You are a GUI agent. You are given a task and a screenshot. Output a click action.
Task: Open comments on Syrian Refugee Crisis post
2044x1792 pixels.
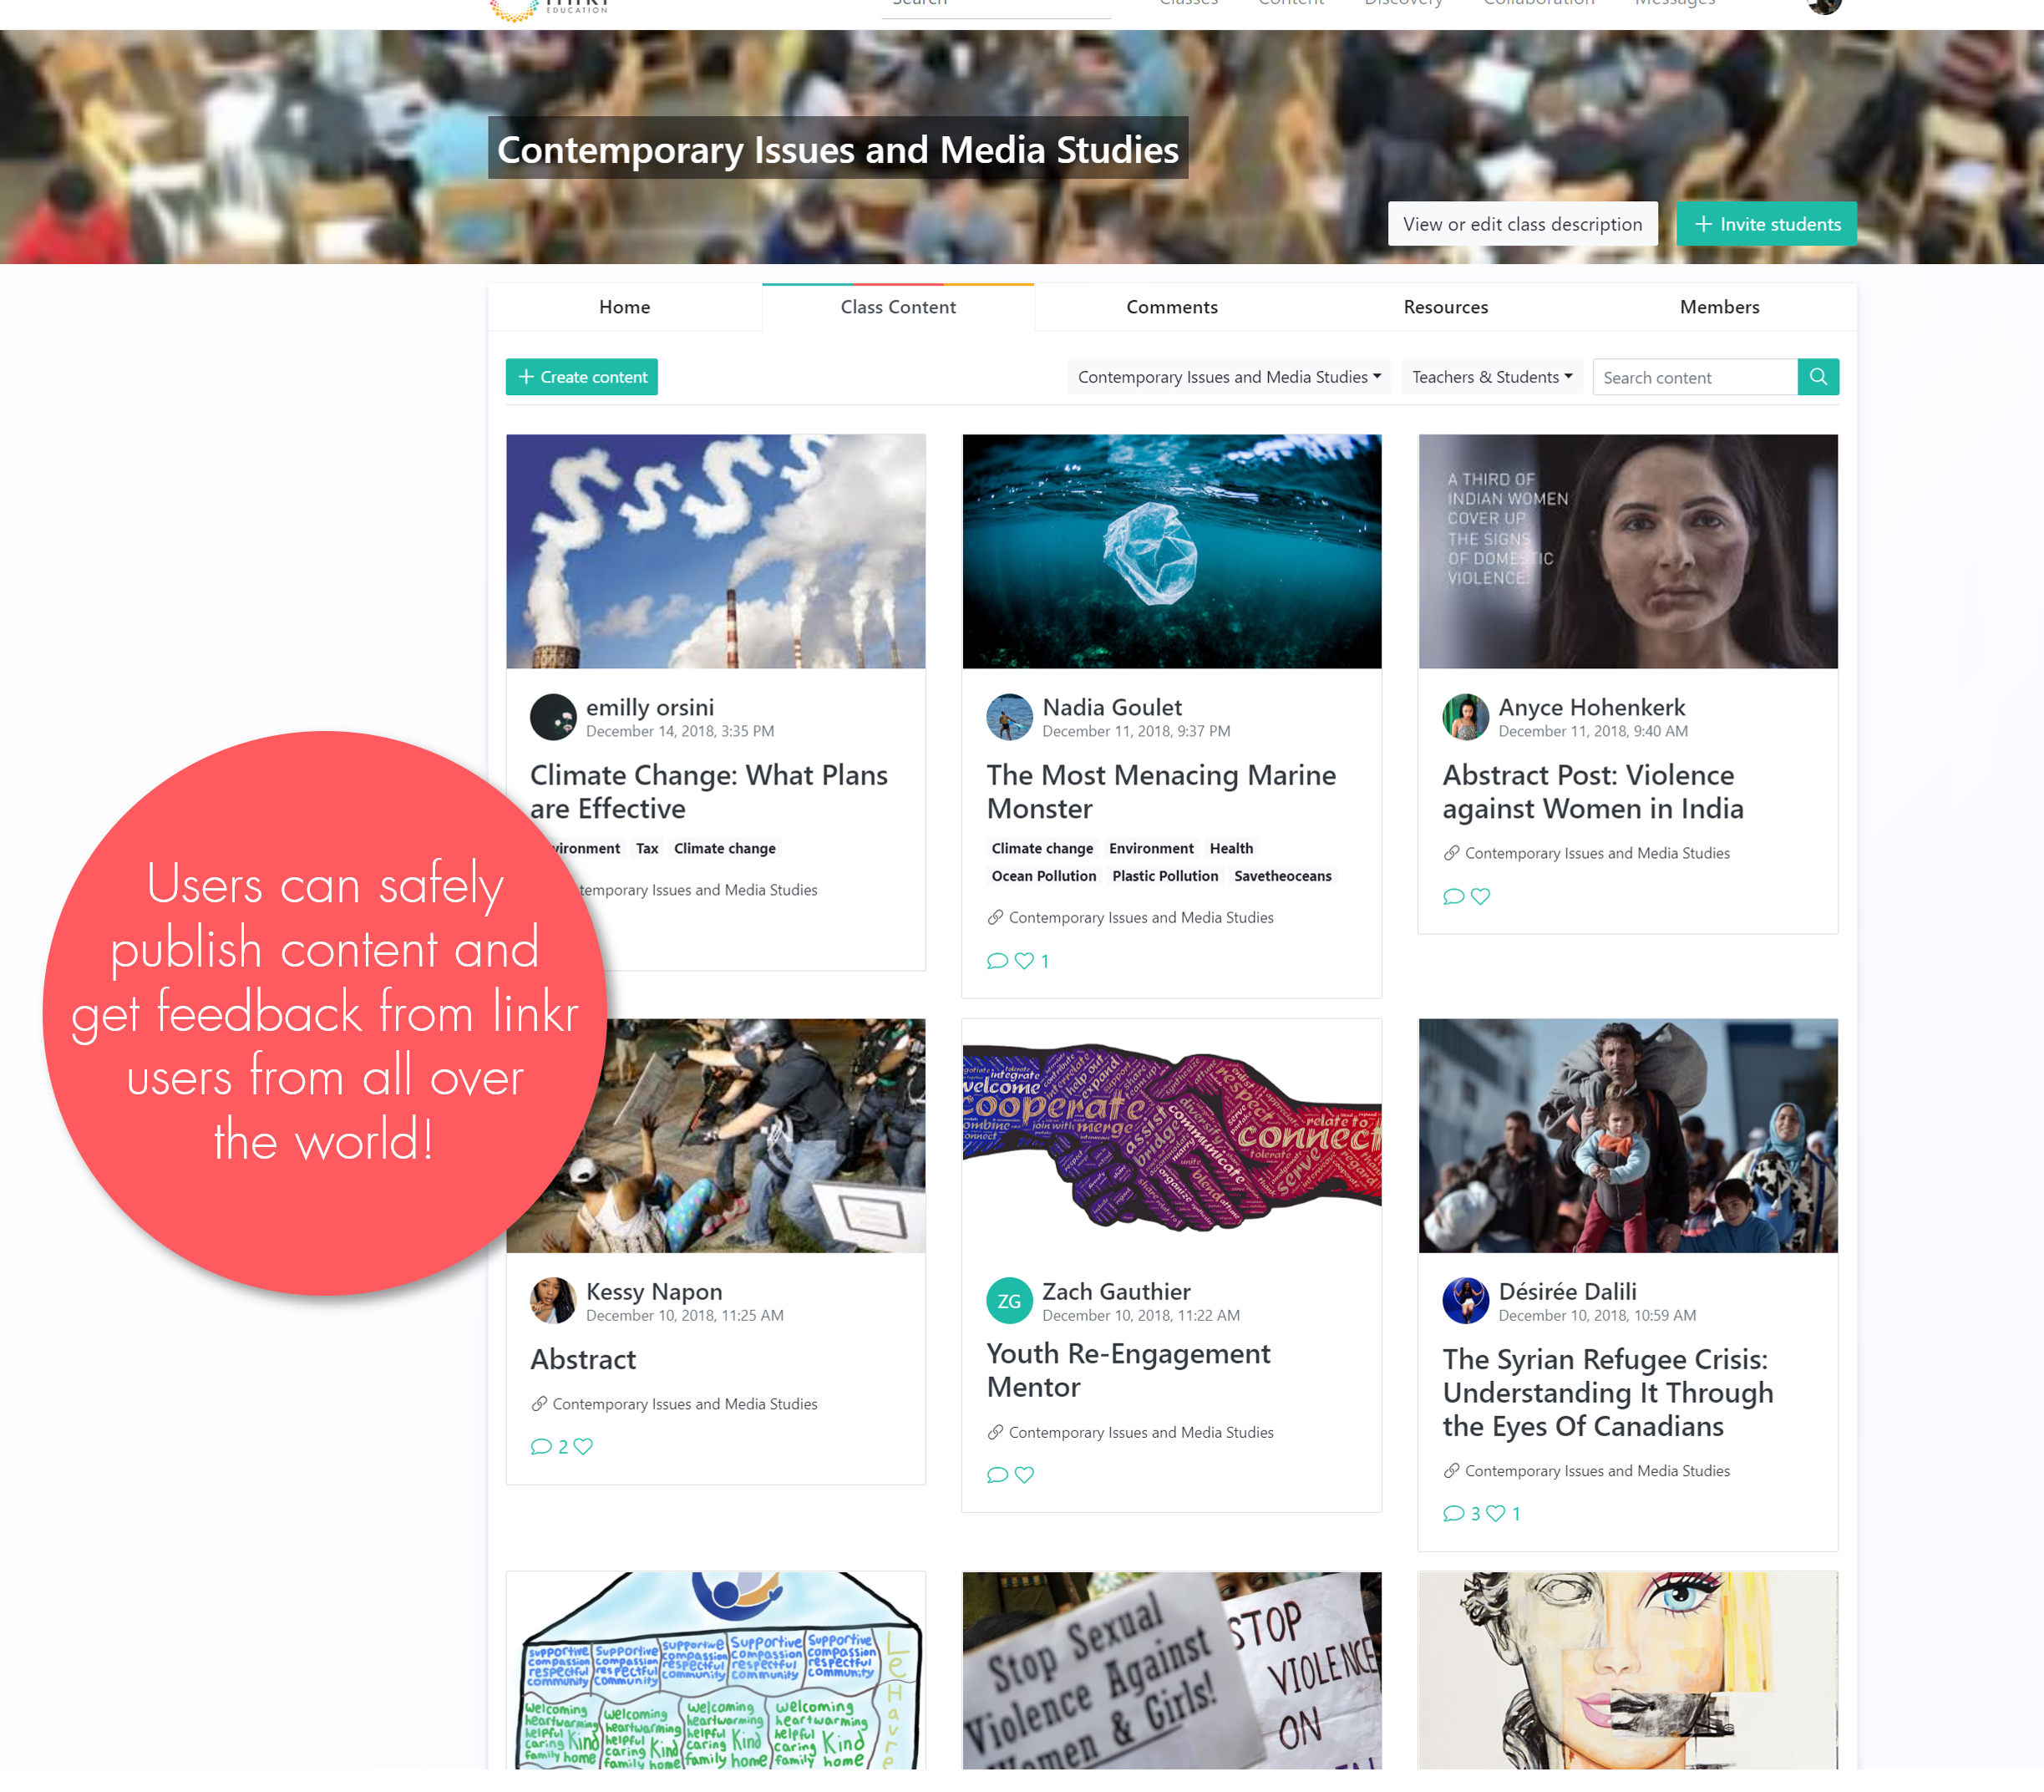1453,1513
